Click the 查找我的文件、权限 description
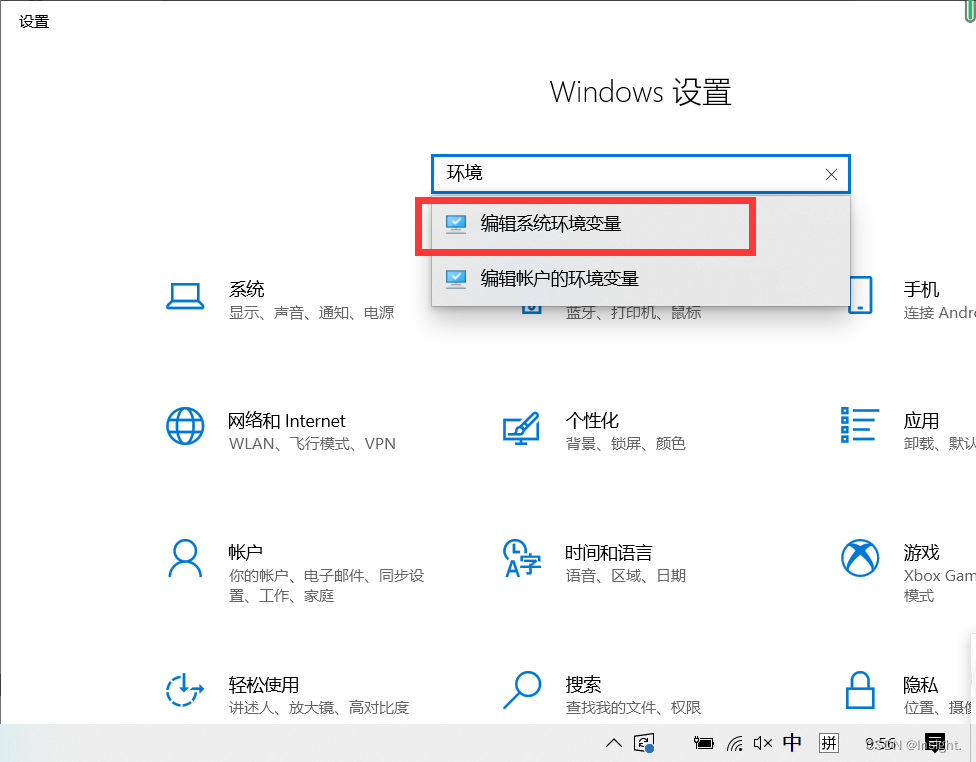The width and height of the screenshot is (976, 762). click(x=633, y=708)
